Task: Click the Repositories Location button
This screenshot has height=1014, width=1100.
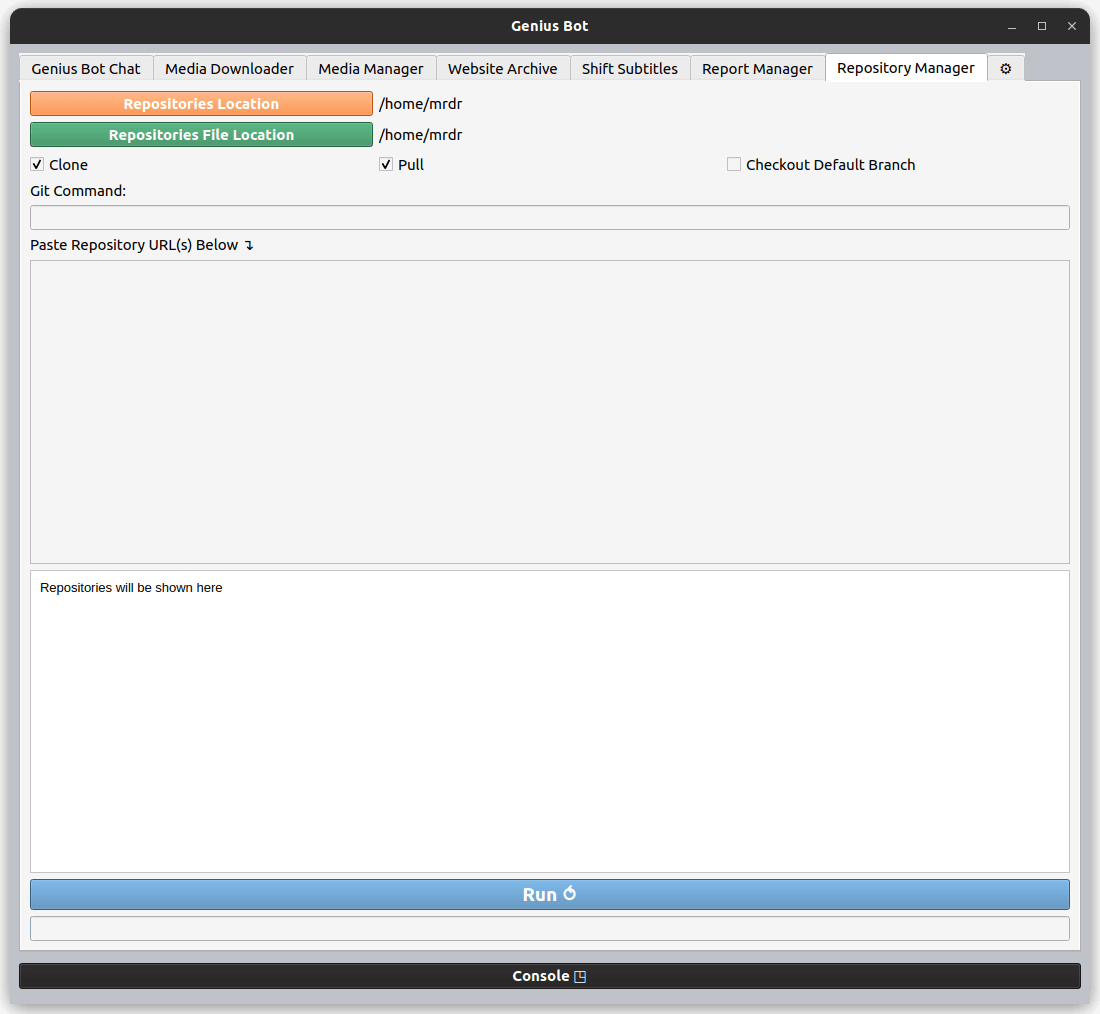Action: 200,103
